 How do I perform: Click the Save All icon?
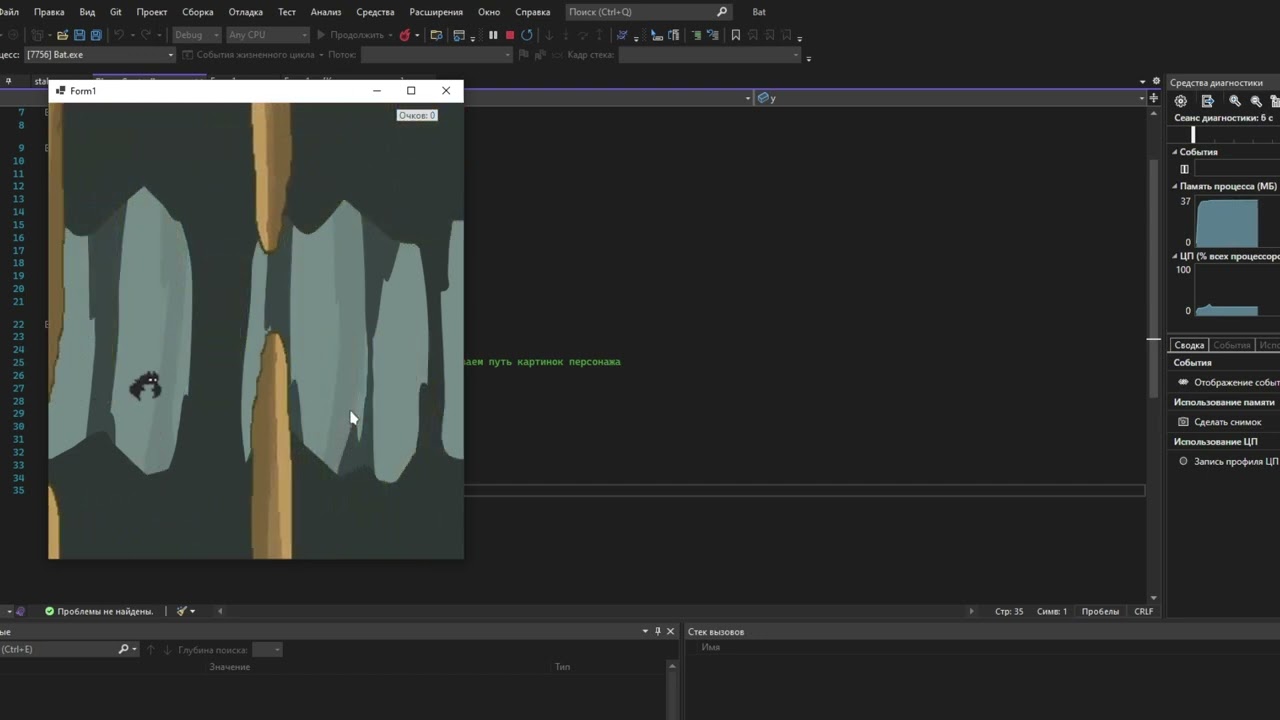[x=96, y=35]
